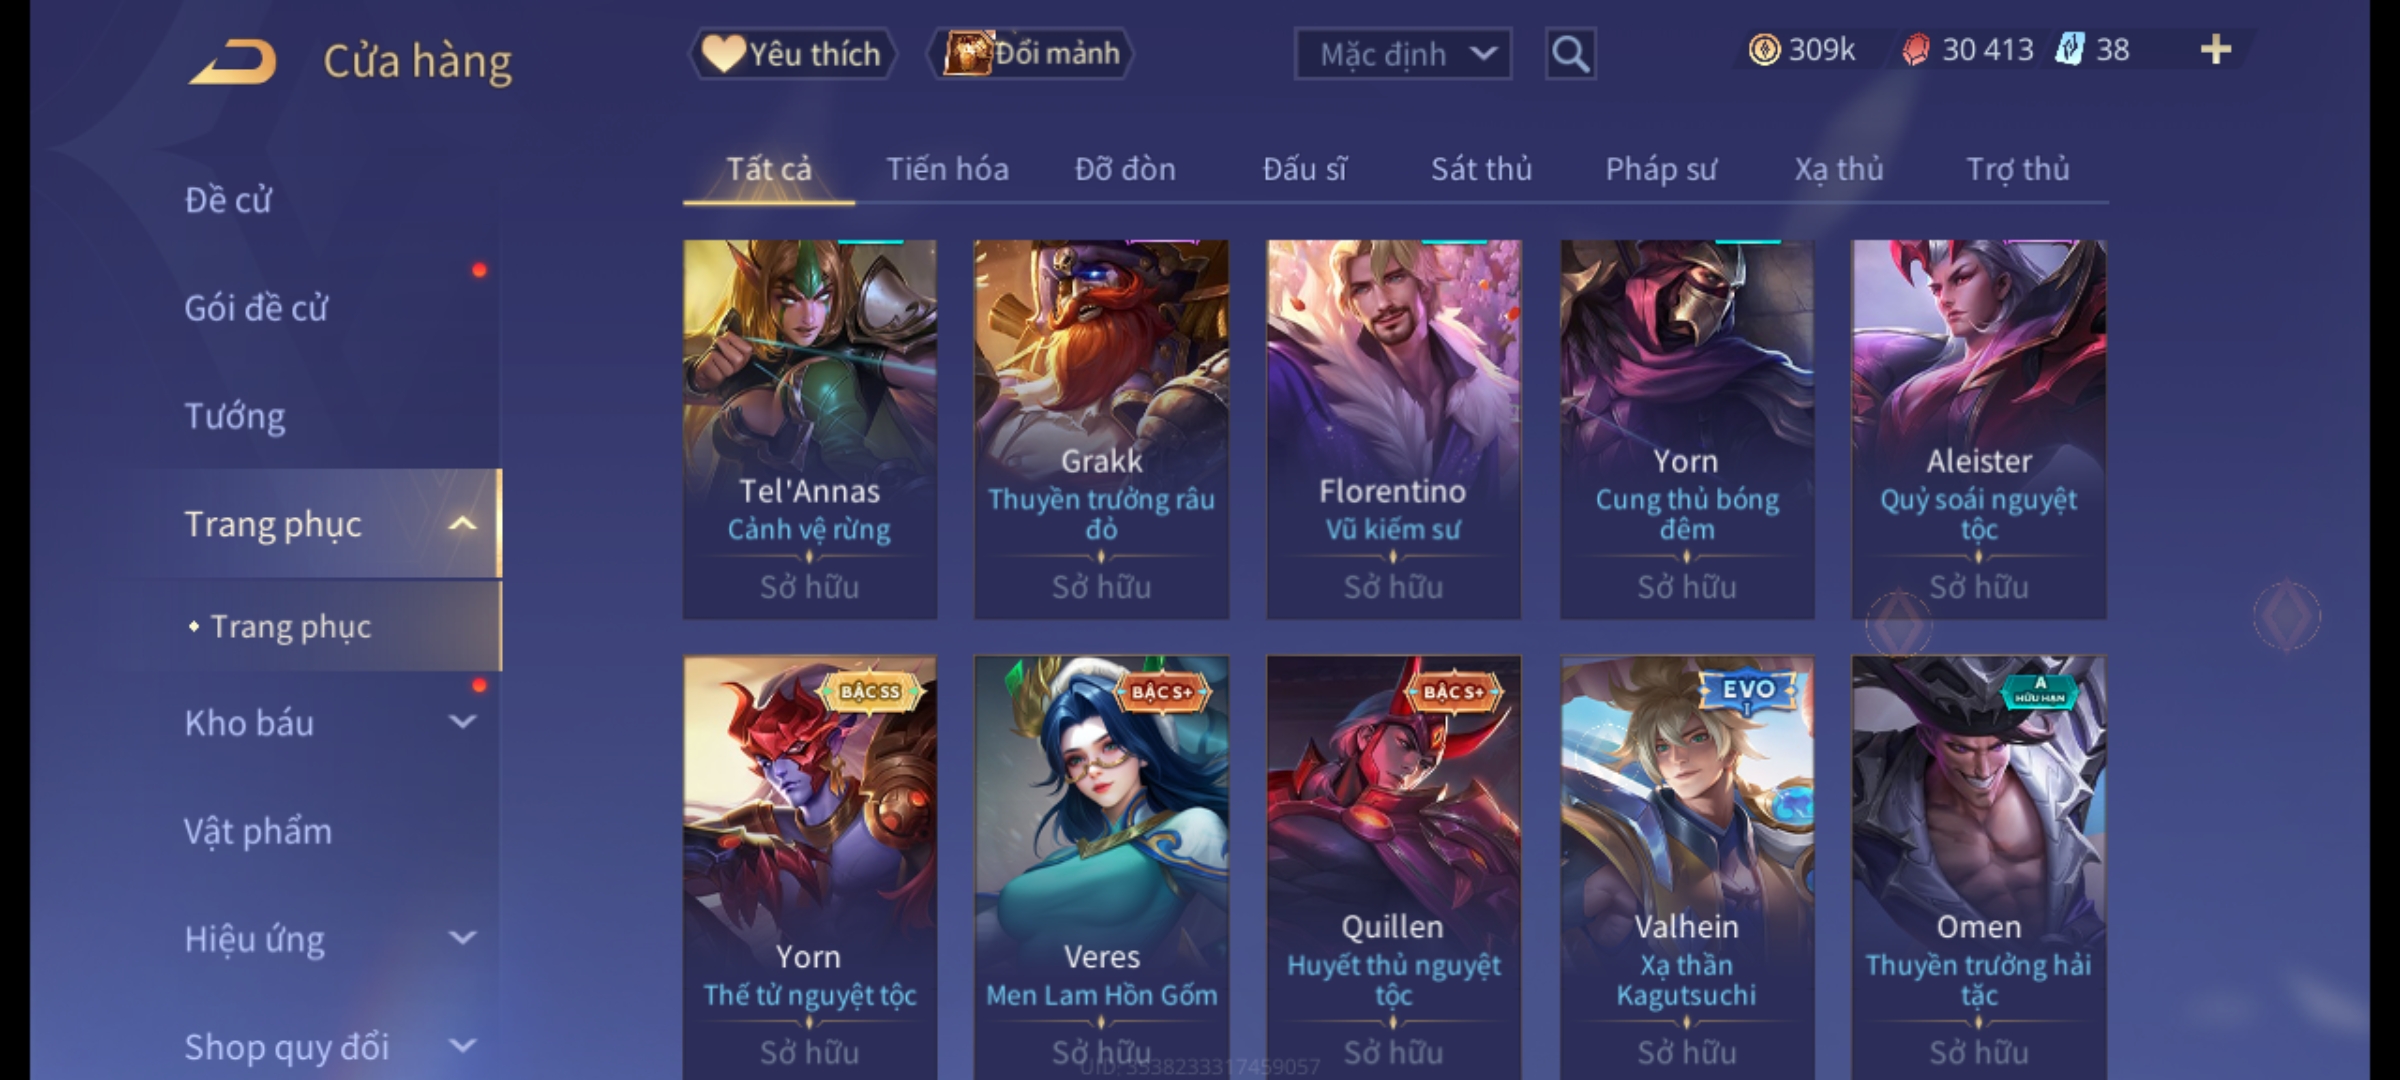Tap the gold coin balance icon

(x=1764, y=49)
